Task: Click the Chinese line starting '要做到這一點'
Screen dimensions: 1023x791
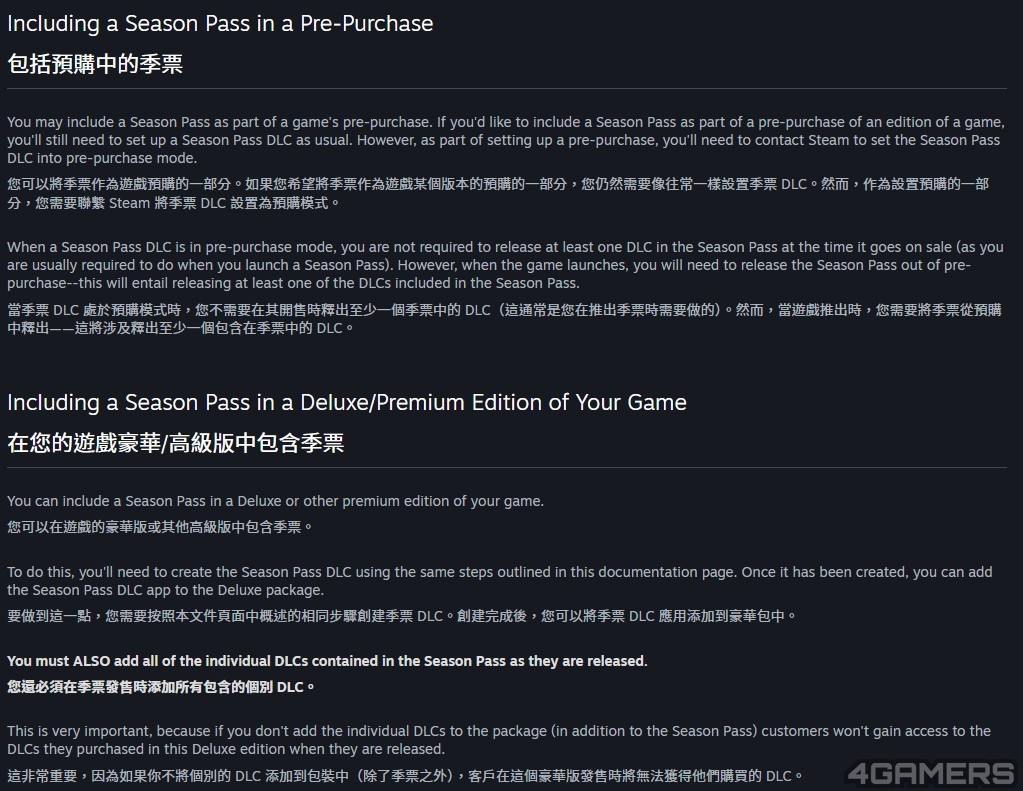Action: [402, 615]
